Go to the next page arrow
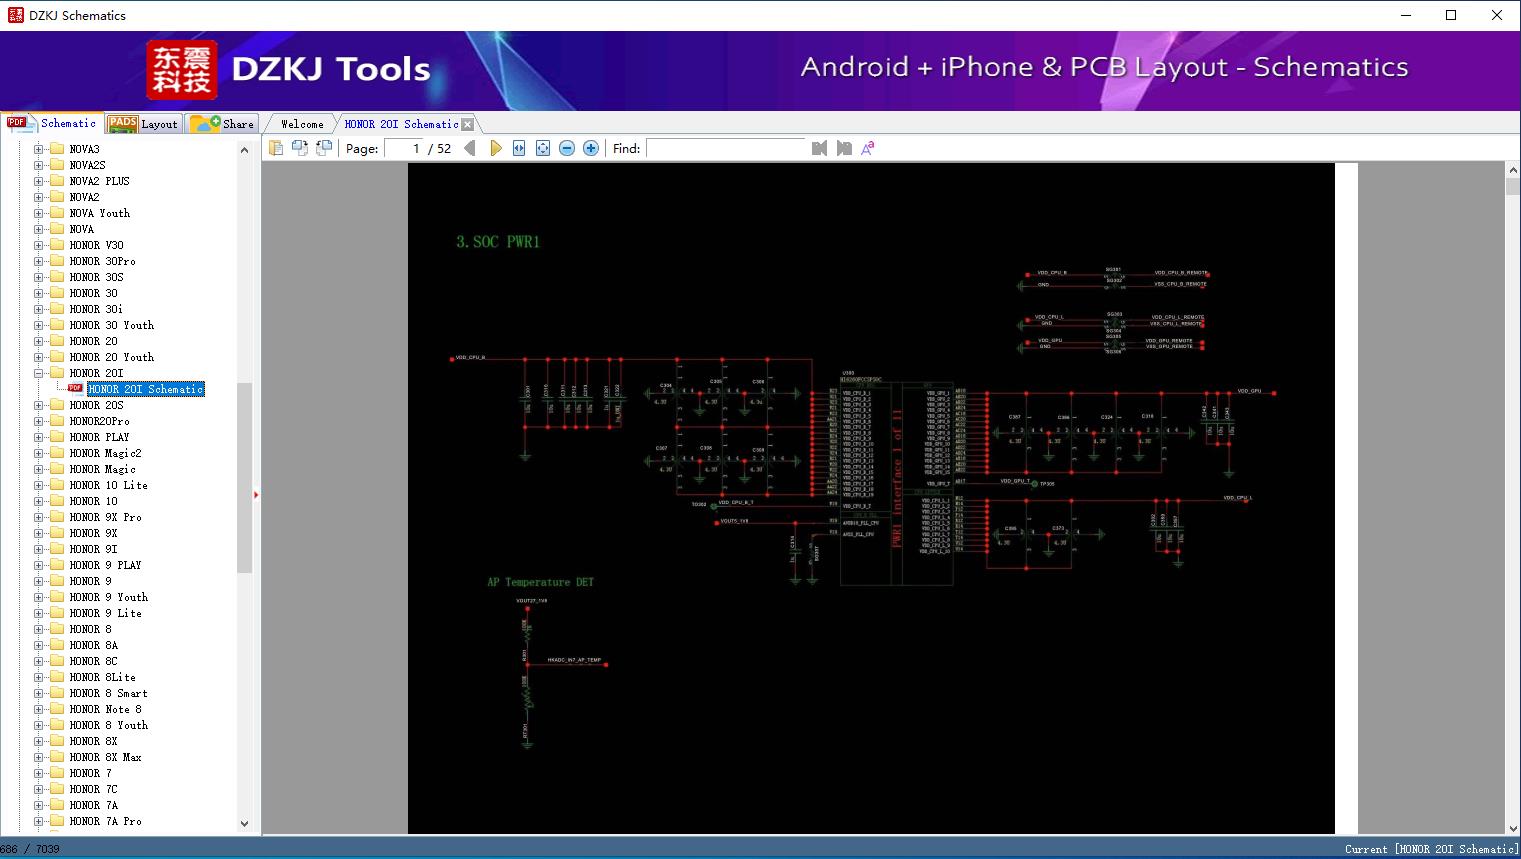 coord(496,148)
